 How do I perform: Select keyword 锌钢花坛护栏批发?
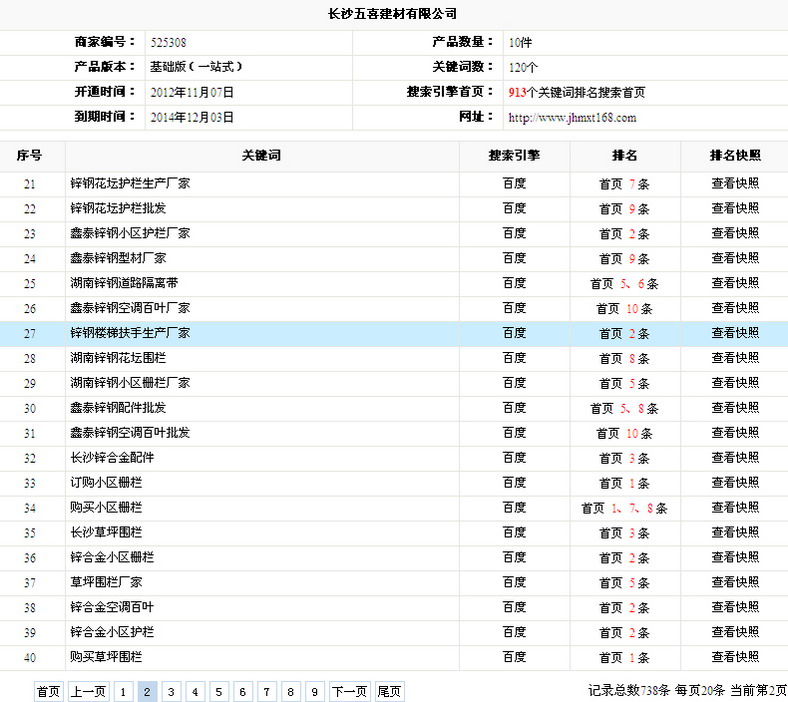click(x=118, y=209)
